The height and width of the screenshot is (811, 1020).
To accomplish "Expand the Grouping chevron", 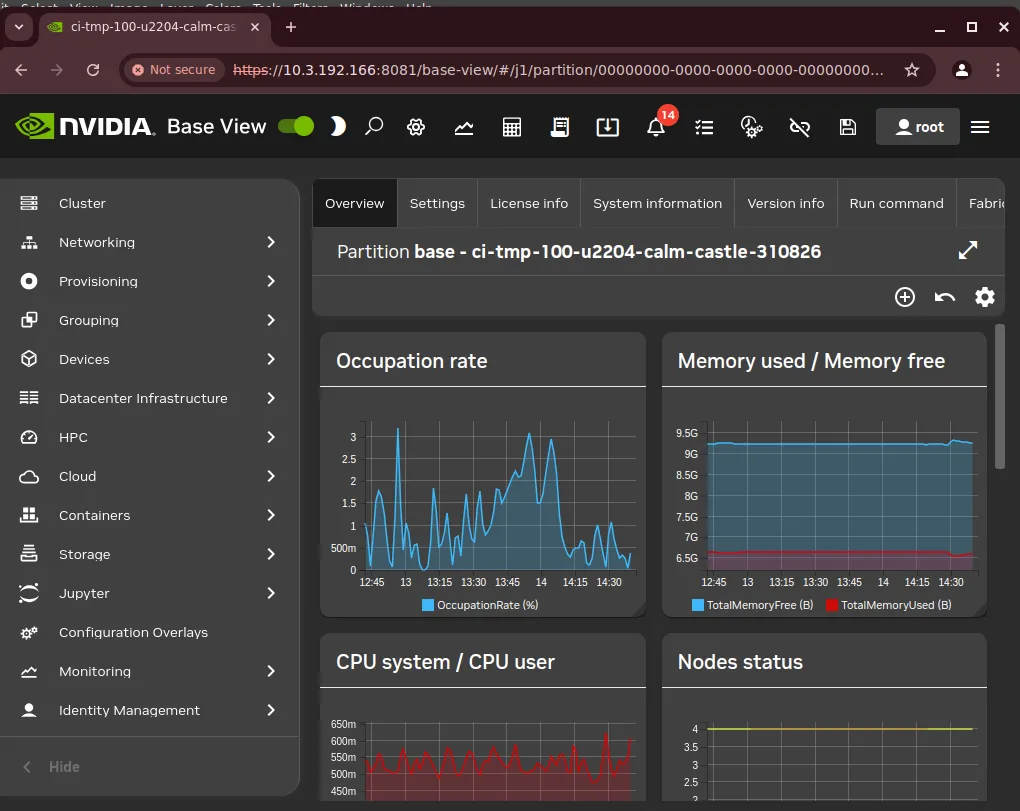I will [271, 320].
